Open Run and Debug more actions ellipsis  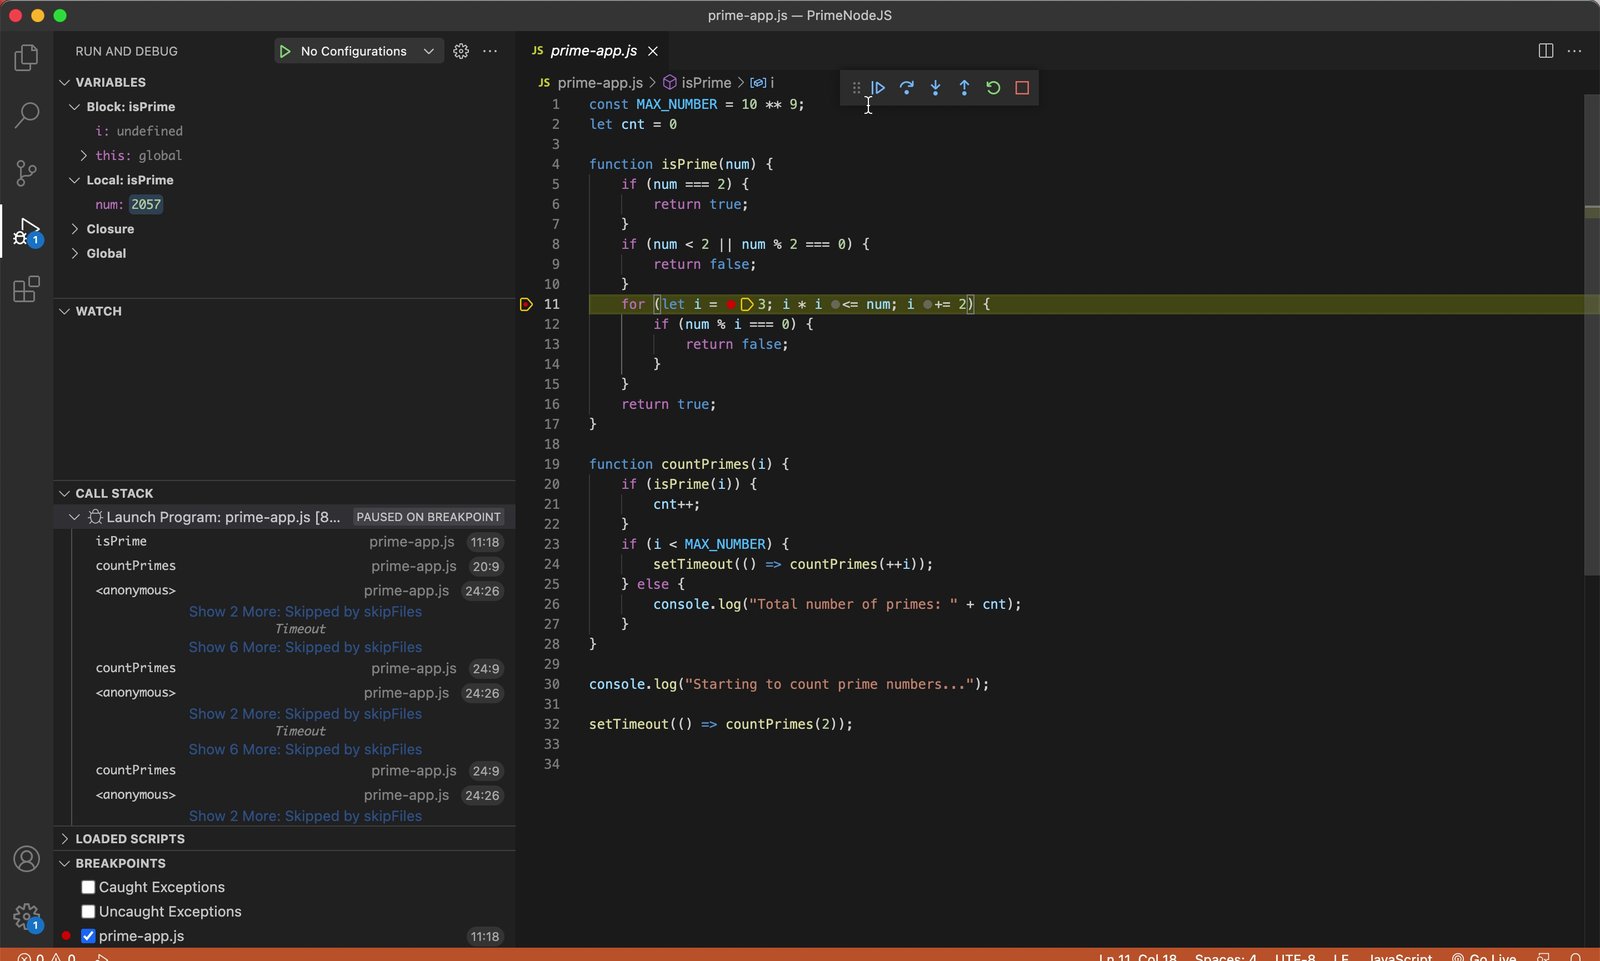(490, 51)
